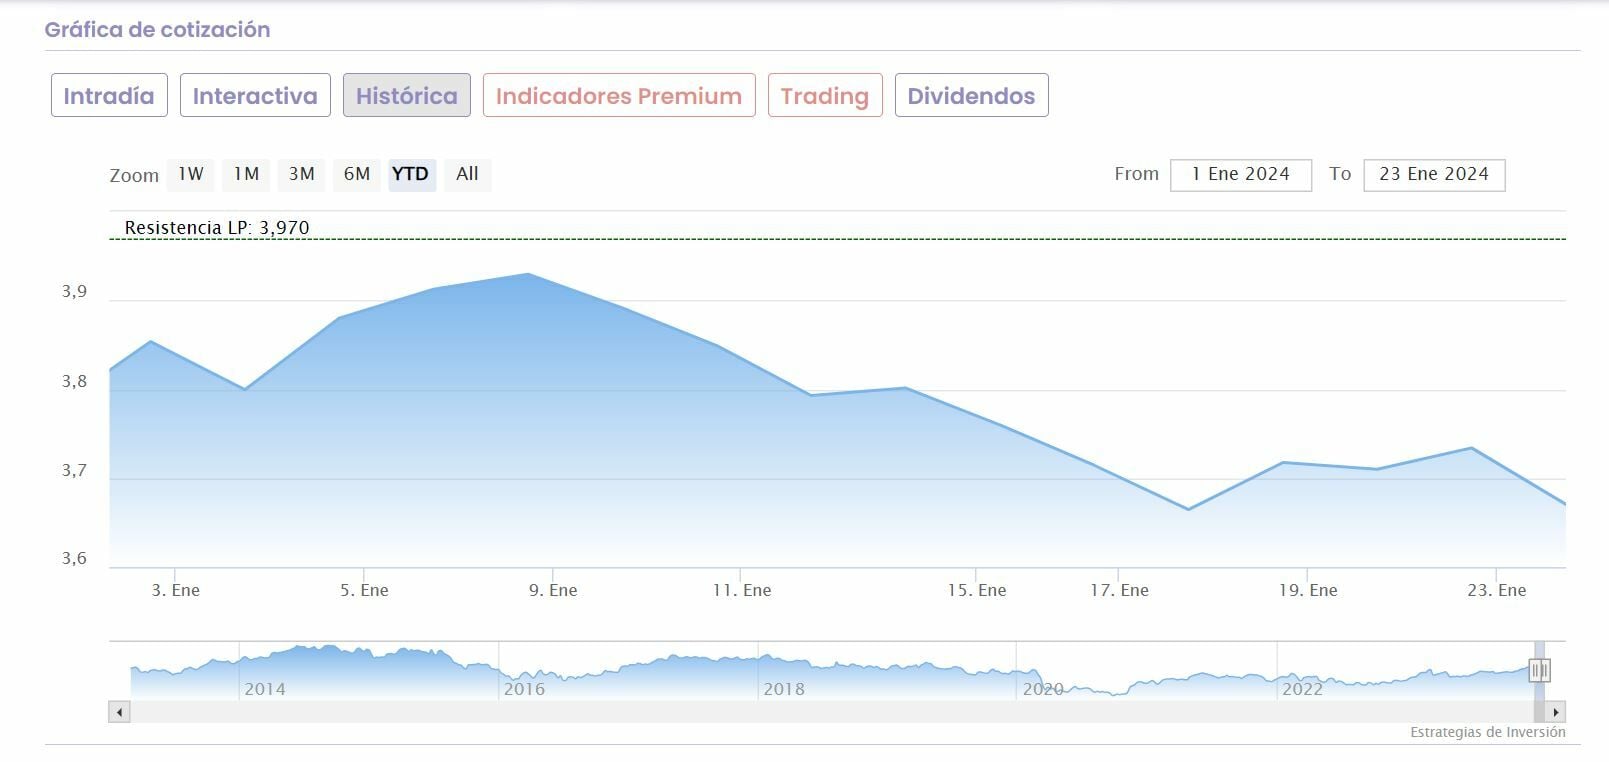Image resolution: width=1609 pixels, height=762 pixels.
Task: Select the Histórica tab
Action: (x=406, y=96)
